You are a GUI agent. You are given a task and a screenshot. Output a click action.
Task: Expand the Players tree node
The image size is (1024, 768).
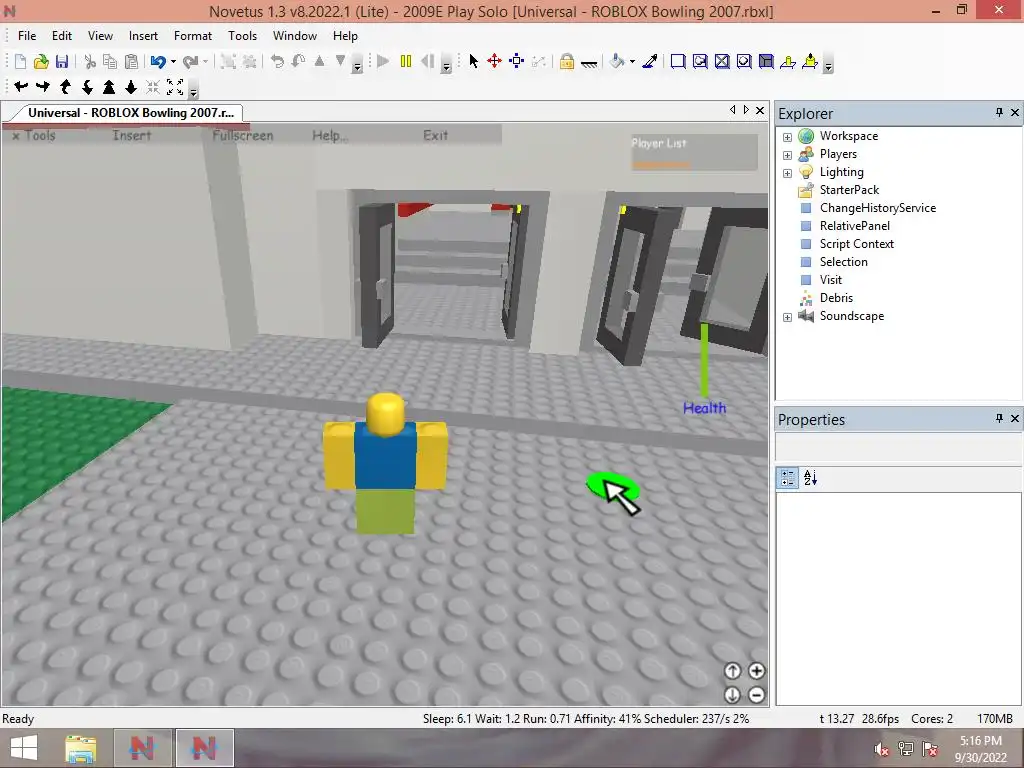(x=787, y=155)
